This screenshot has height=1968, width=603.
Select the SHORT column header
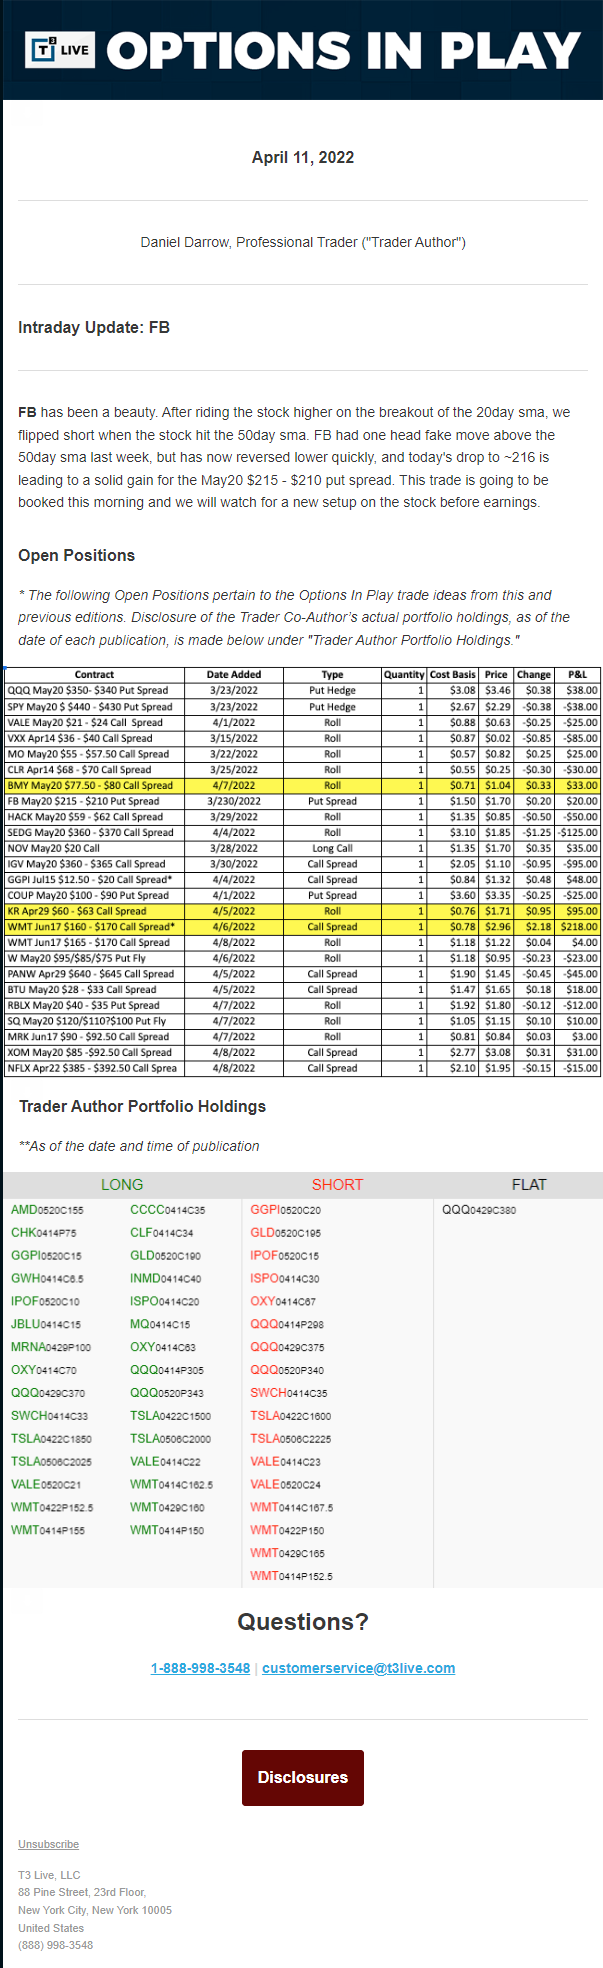click(337, 1185)
